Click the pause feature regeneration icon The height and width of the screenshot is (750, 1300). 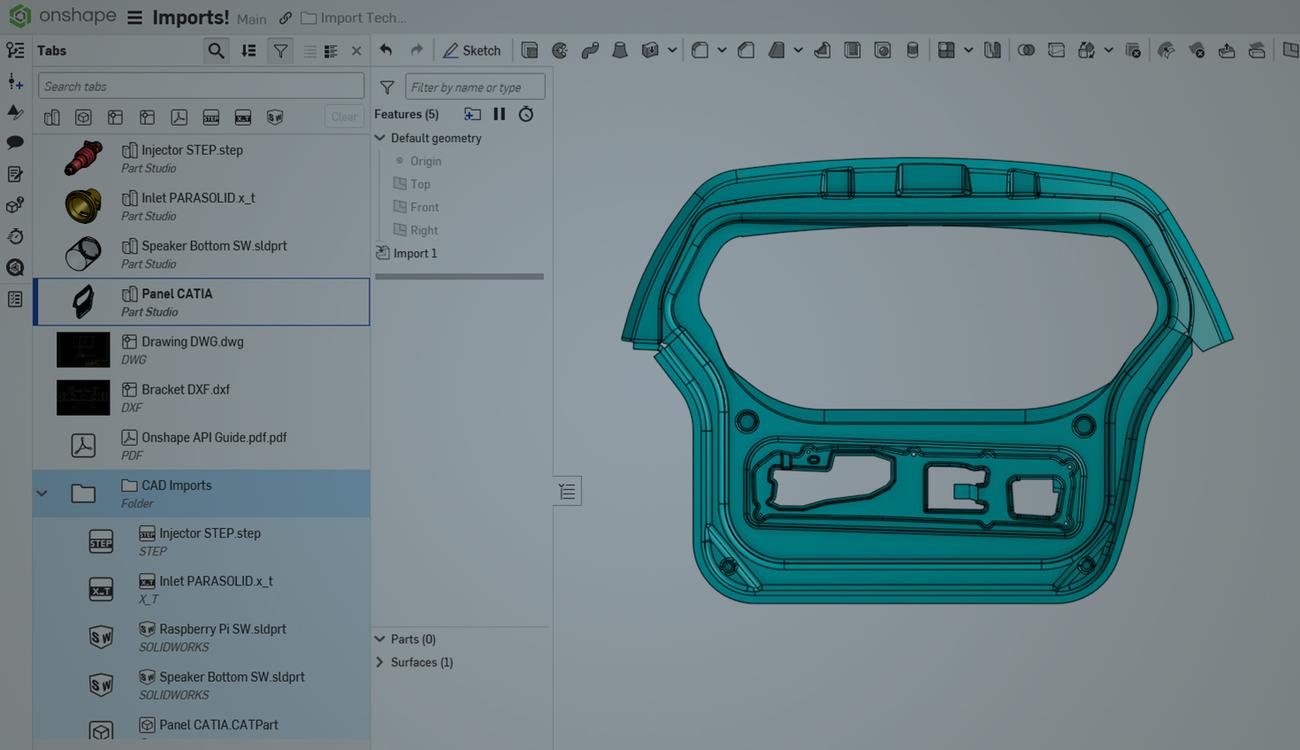click(499, 114)
